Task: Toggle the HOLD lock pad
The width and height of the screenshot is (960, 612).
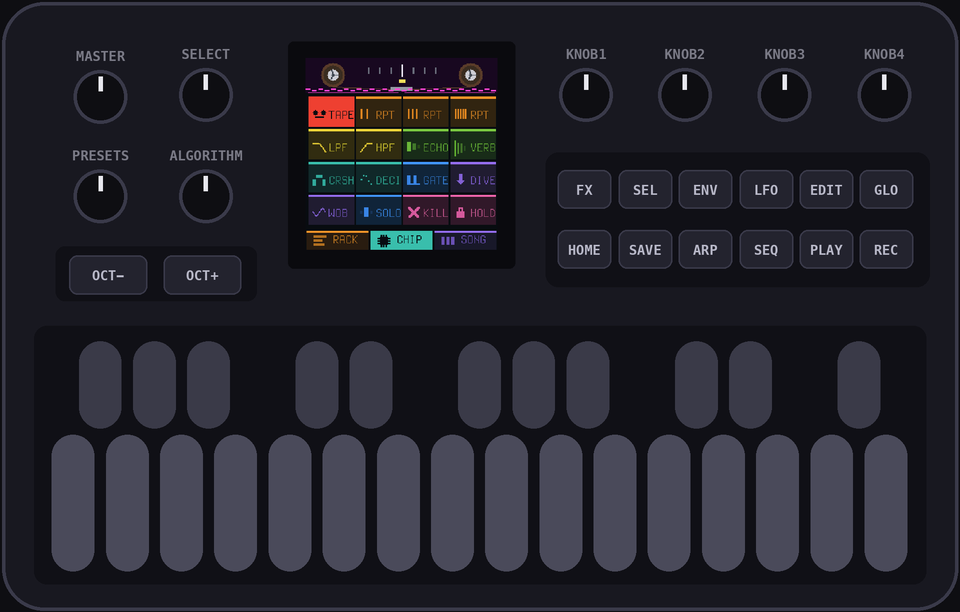Action: click(x=473, y=211)
